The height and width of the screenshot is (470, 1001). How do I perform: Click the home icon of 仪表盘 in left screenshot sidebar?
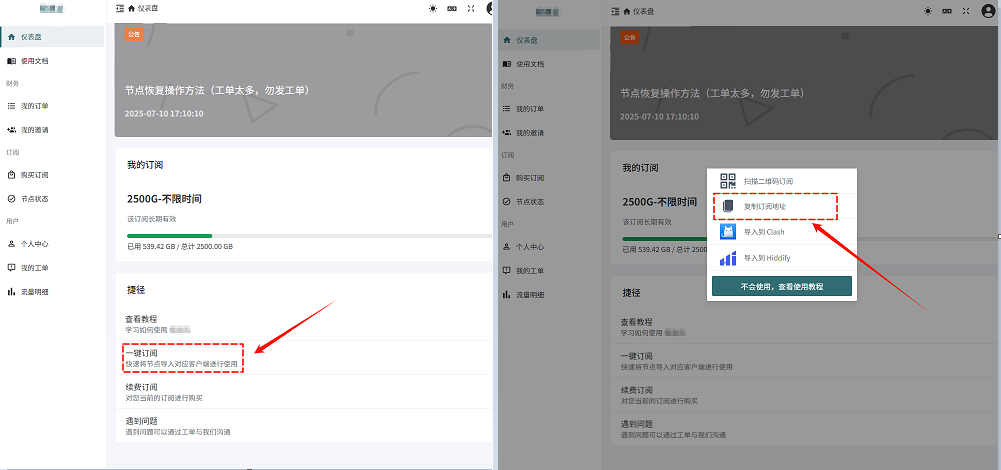point(11,37)
